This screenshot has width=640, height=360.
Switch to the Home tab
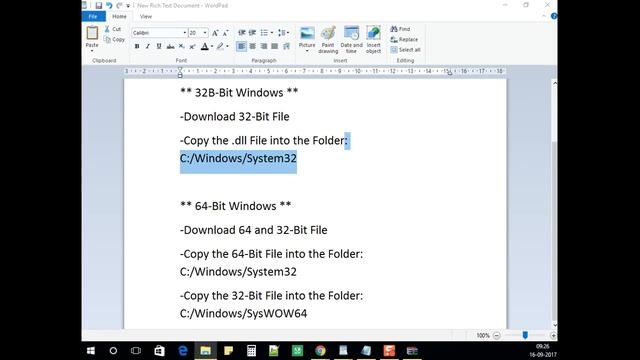click(119, 16)
